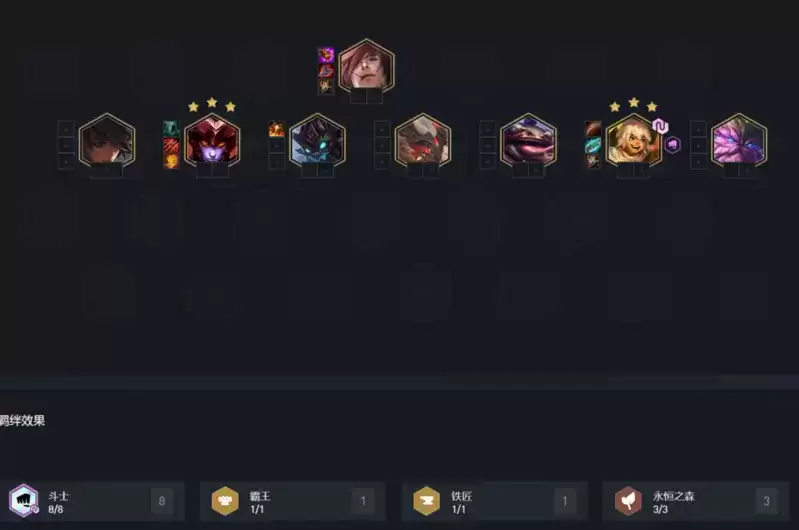Click the 永恒之森 leaf trait icon
Screen dimensions: 799x530
coord(628,501)
